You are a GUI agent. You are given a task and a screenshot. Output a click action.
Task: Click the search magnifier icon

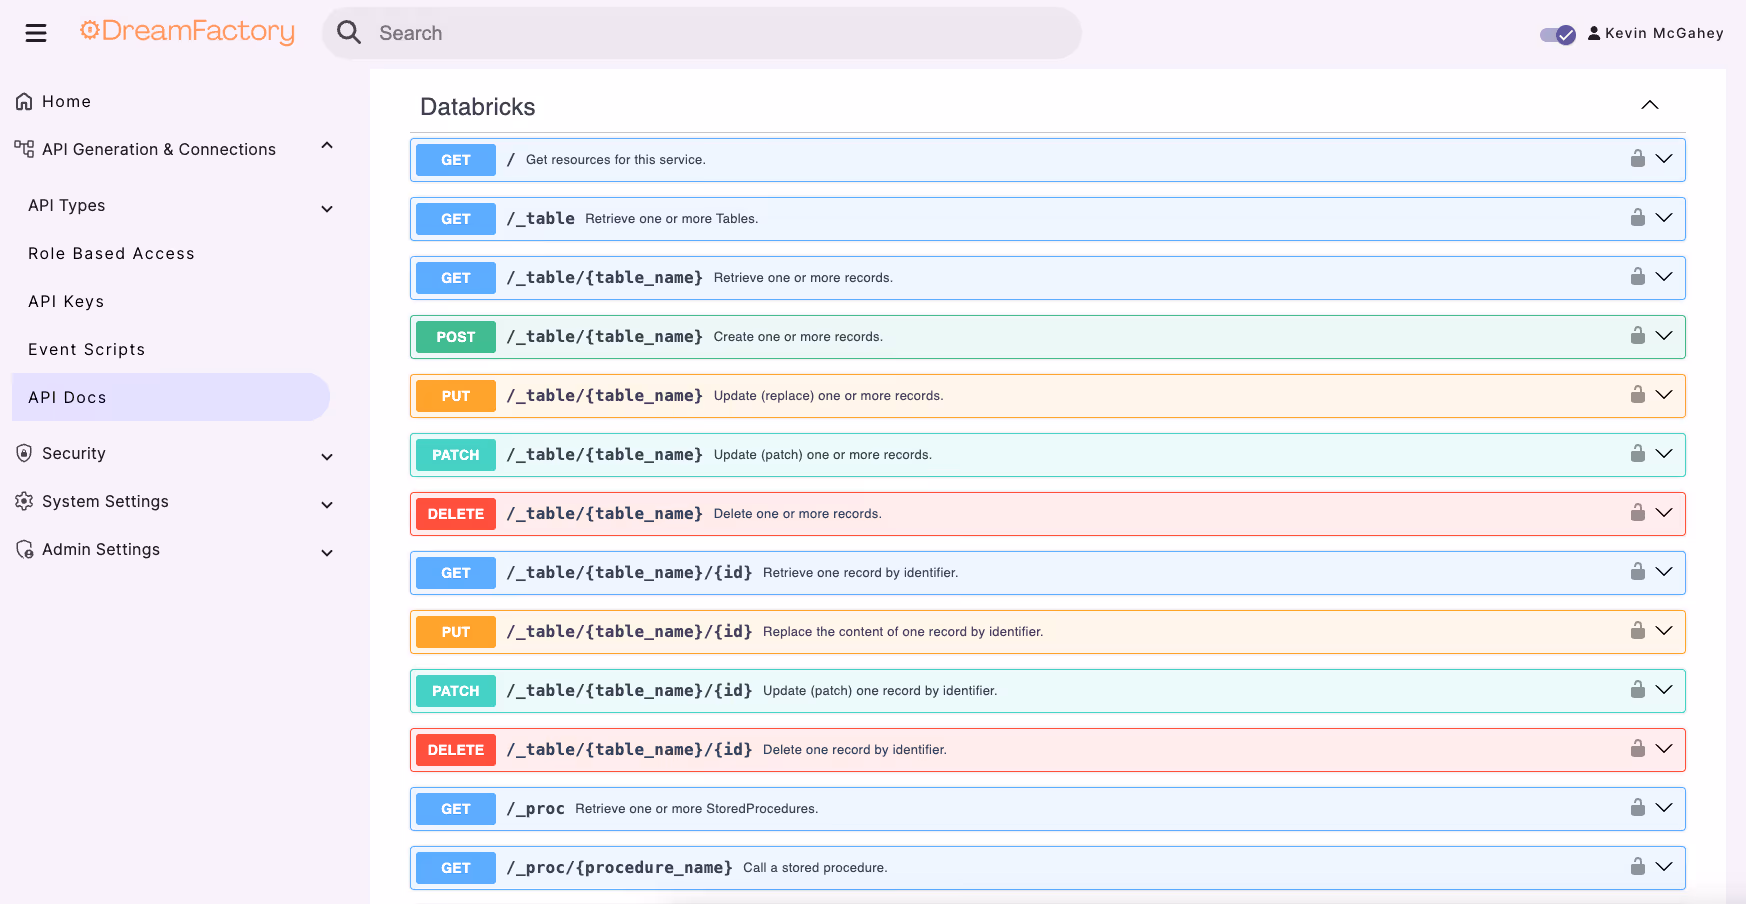coord(349,33)
